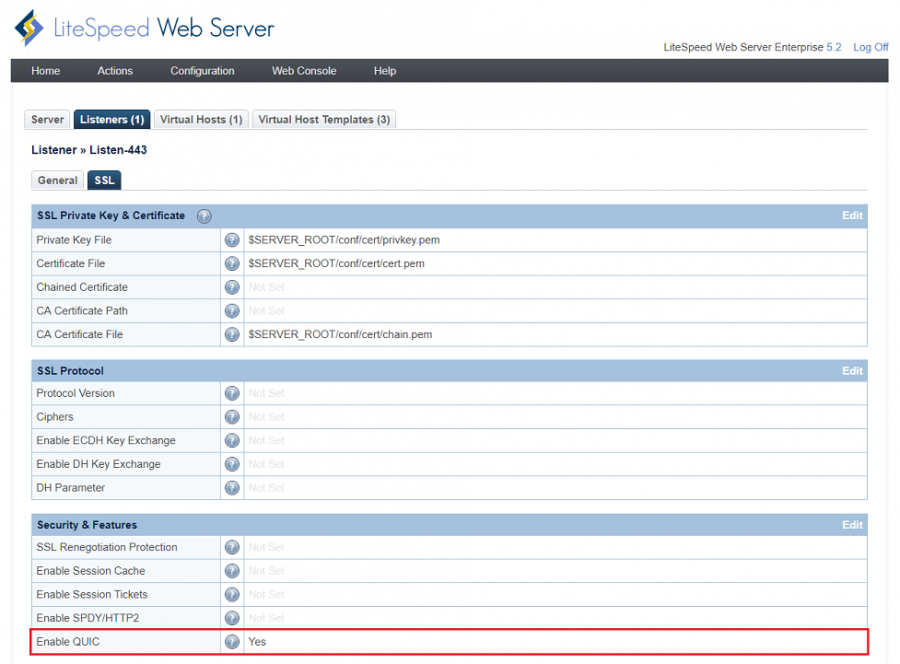This screenshot has height=664, width=900.
Task: Click help icon beside Enable SPDY/HTTP2
Action: [232, 618]
